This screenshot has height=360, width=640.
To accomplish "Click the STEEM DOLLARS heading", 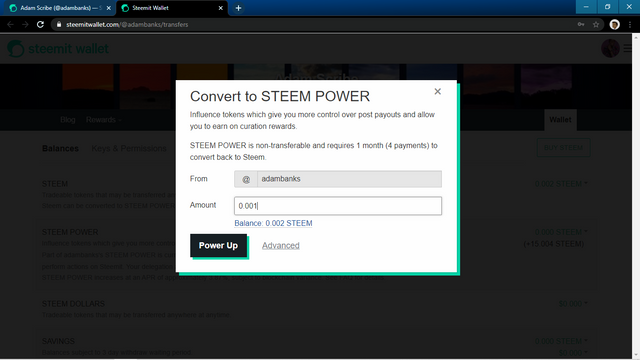I will tap(73, 304).
